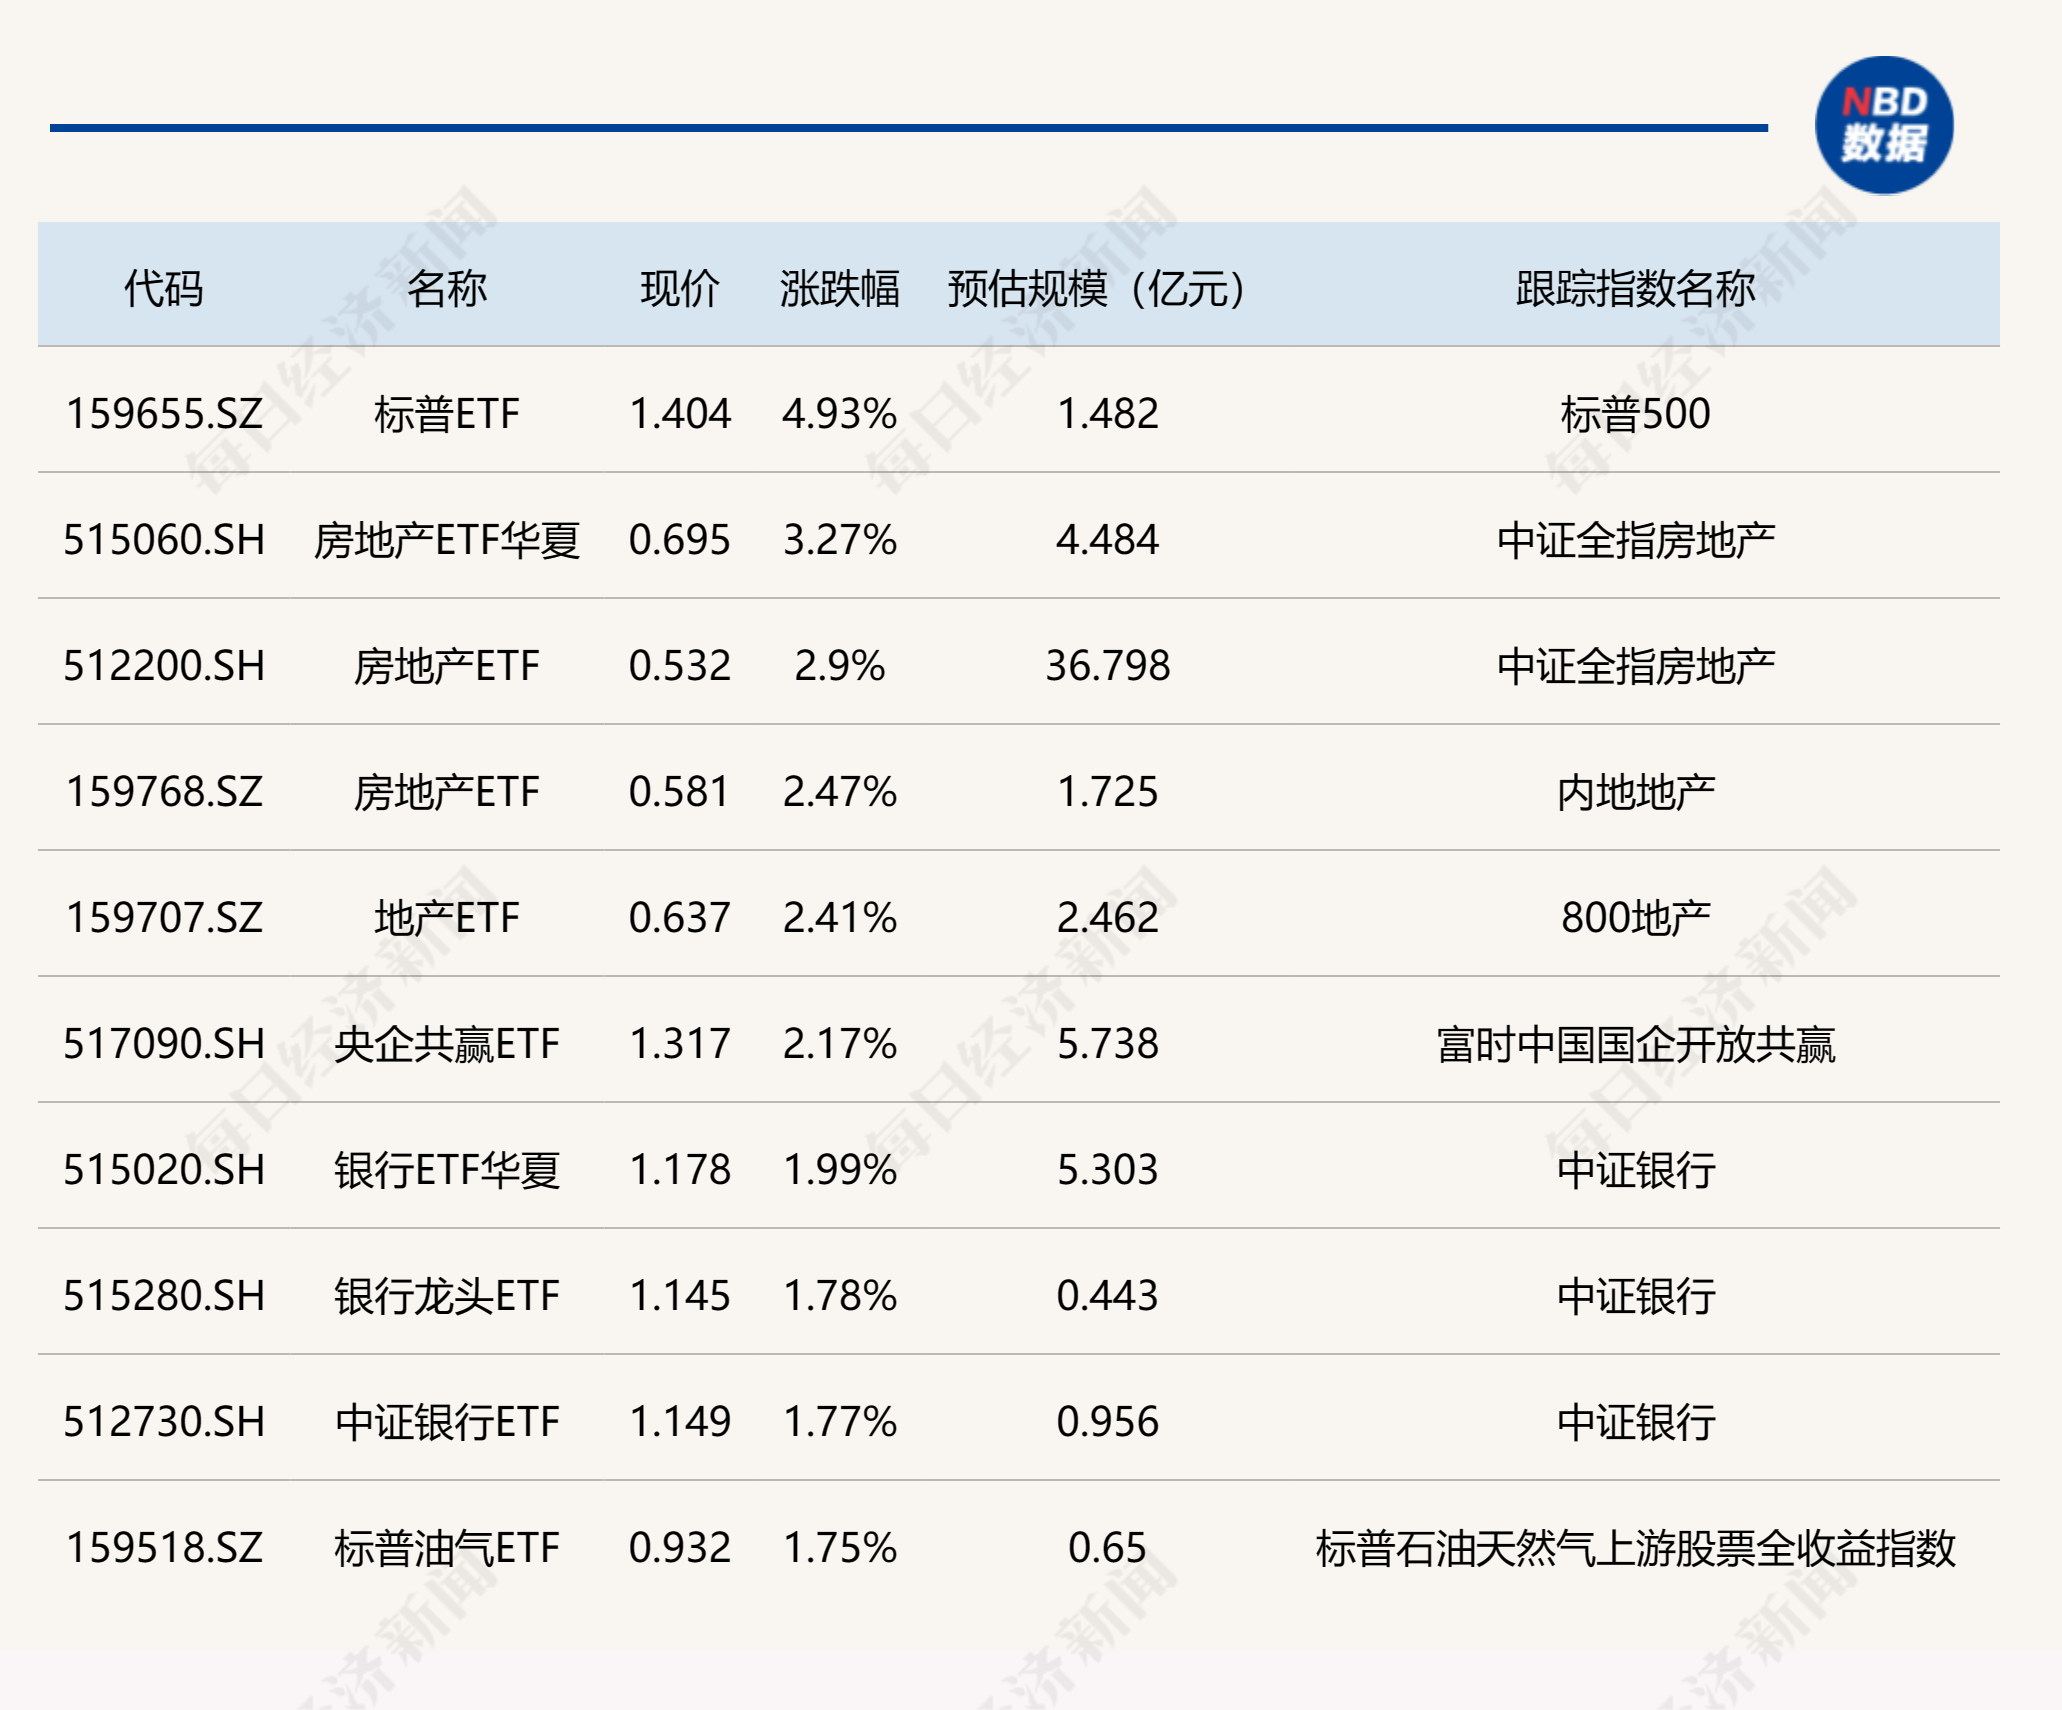
Task: Click change value 1.77%
Action: tap(840, 1422)
